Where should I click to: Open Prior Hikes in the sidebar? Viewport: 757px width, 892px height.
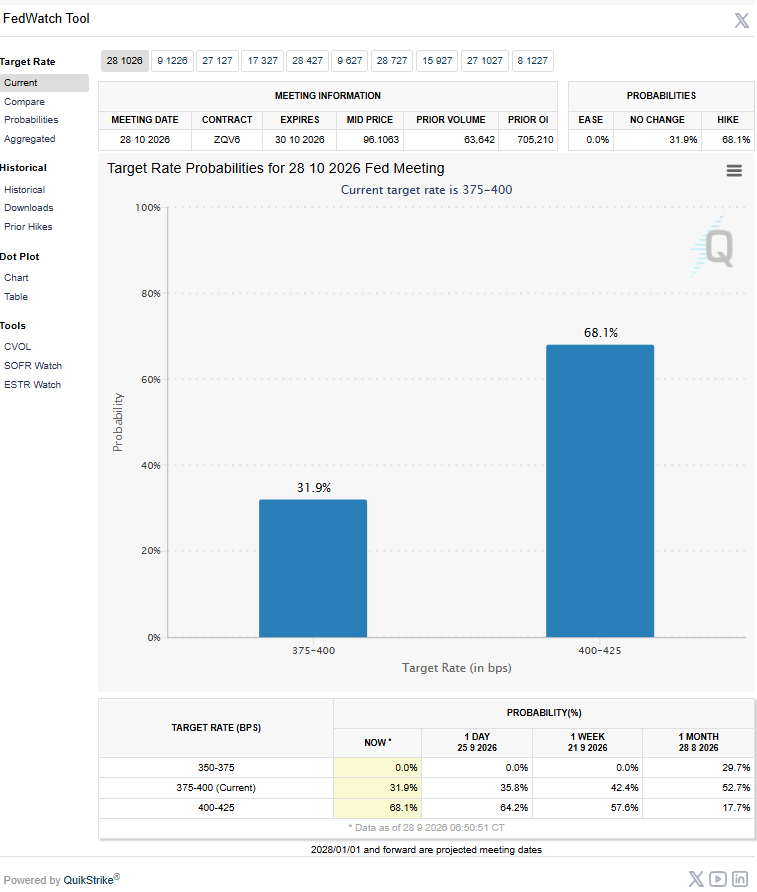(x=28, y=227)
